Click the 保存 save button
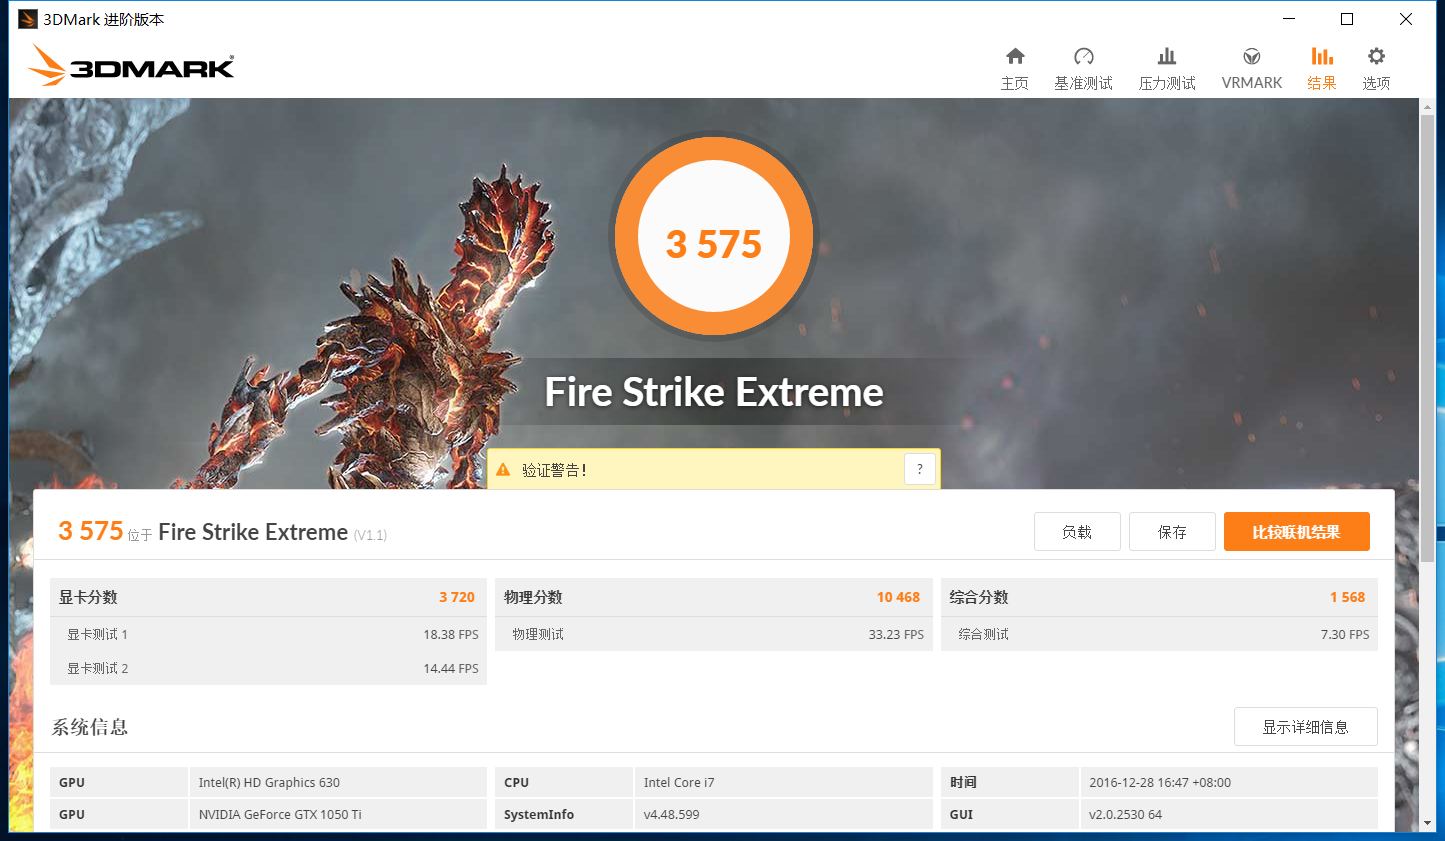The image size is (1445, 841). click(1172, 532)
